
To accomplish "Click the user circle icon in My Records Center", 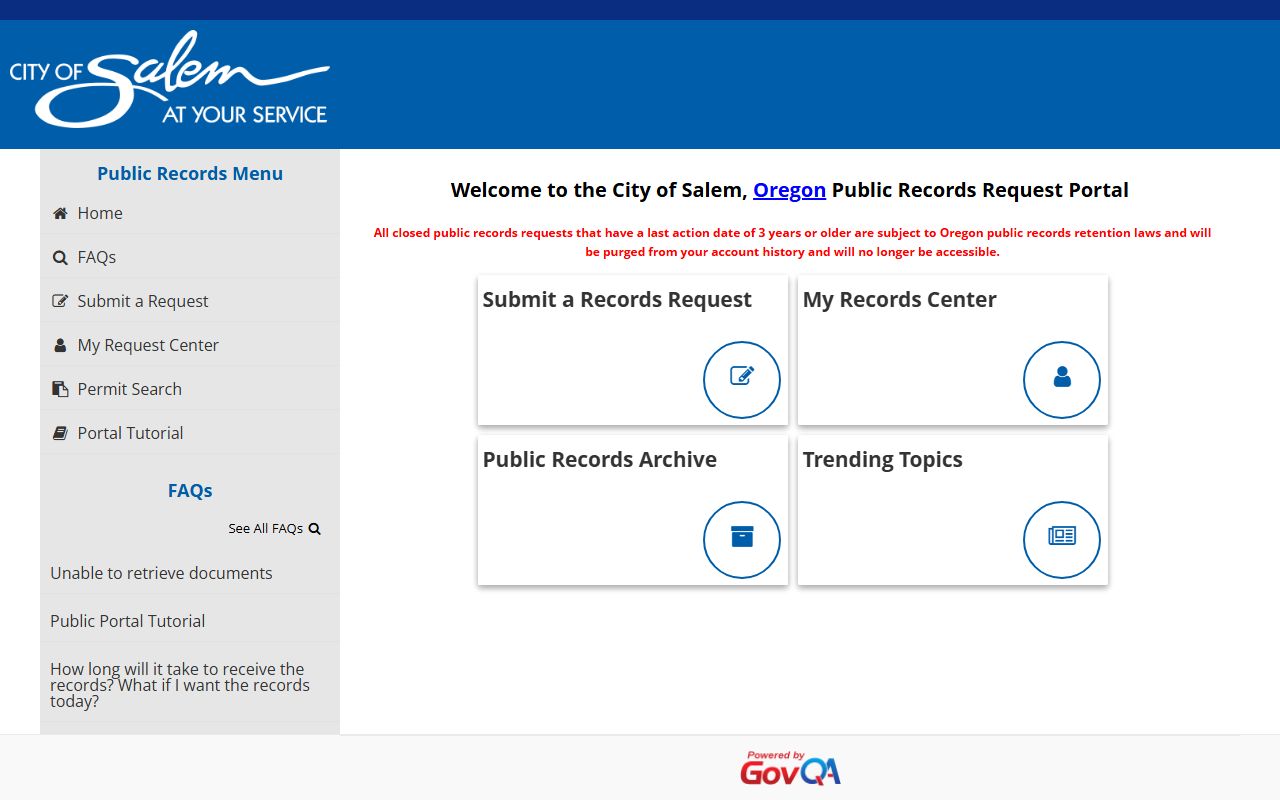I will click(1062, 380).
